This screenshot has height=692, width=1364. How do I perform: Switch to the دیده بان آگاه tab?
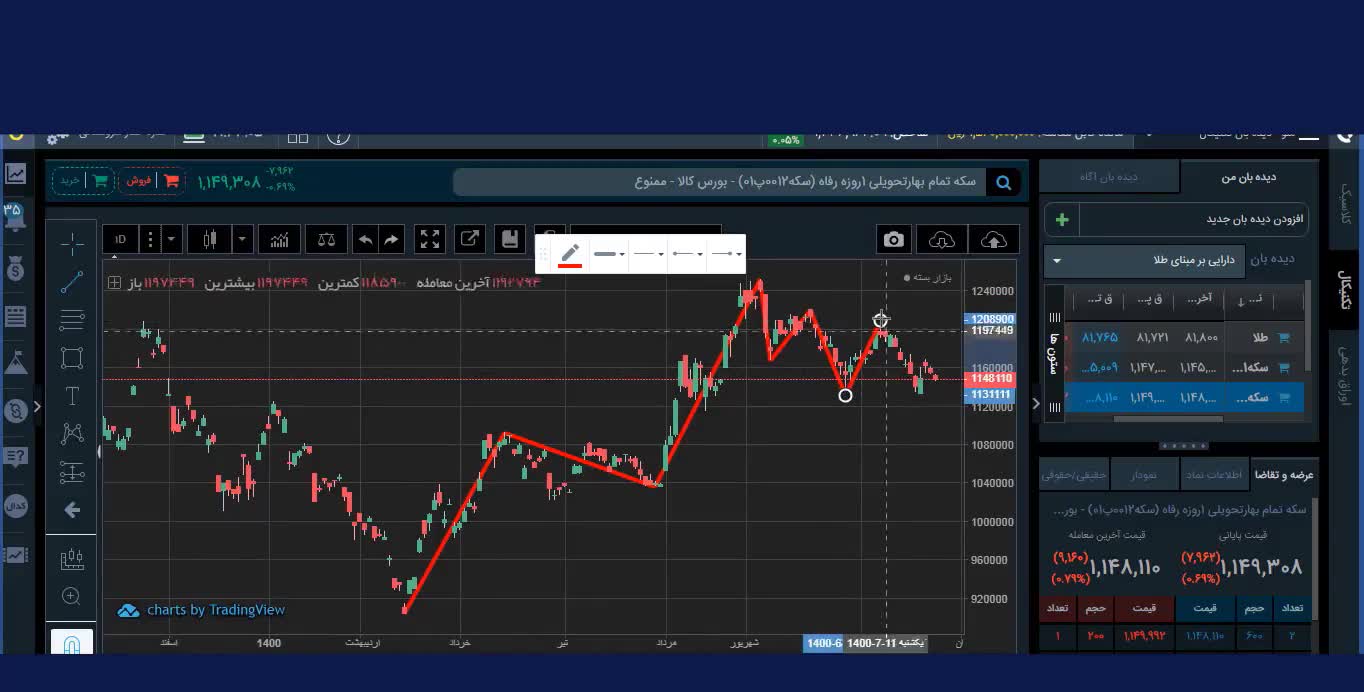(x=1108, y=177)
